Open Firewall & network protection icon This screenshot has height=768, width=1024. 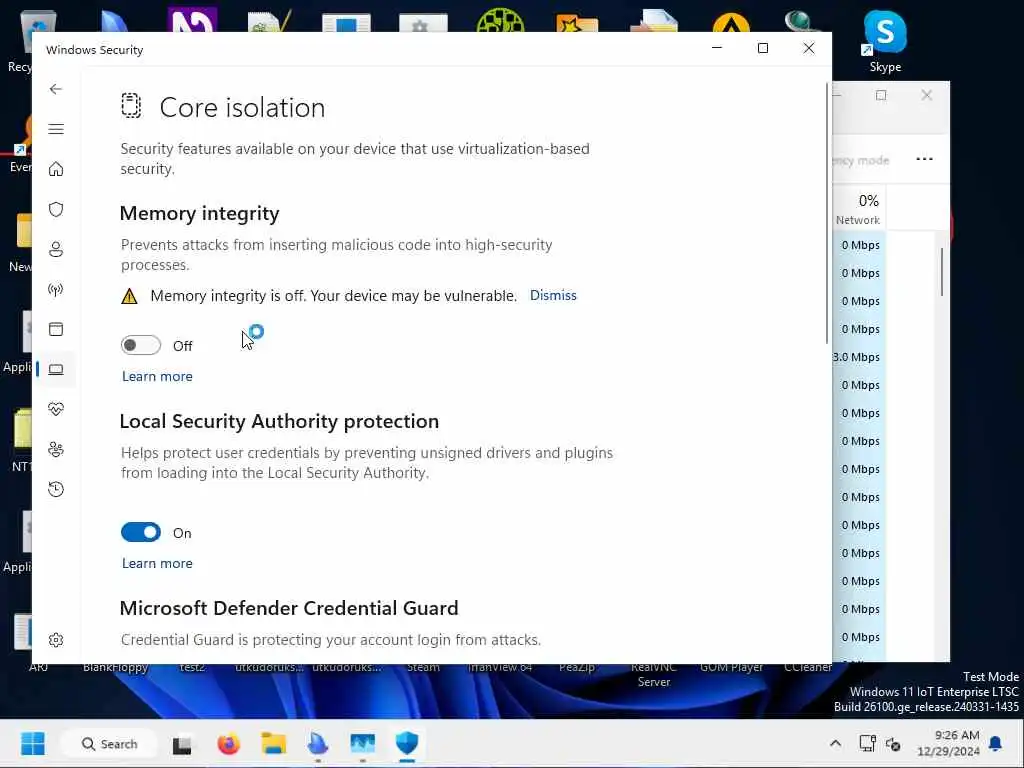tap(56, 289)
